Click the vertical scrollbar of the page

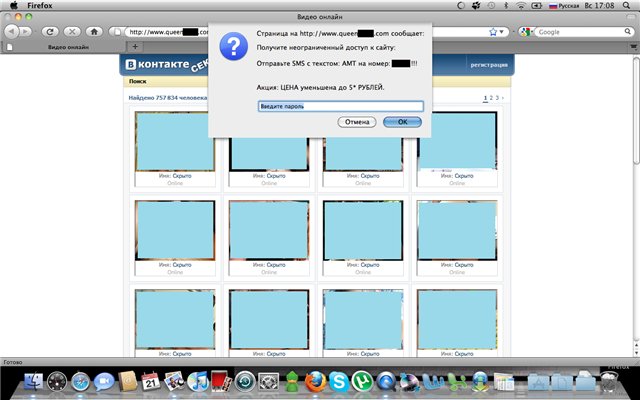click(634, 200)
